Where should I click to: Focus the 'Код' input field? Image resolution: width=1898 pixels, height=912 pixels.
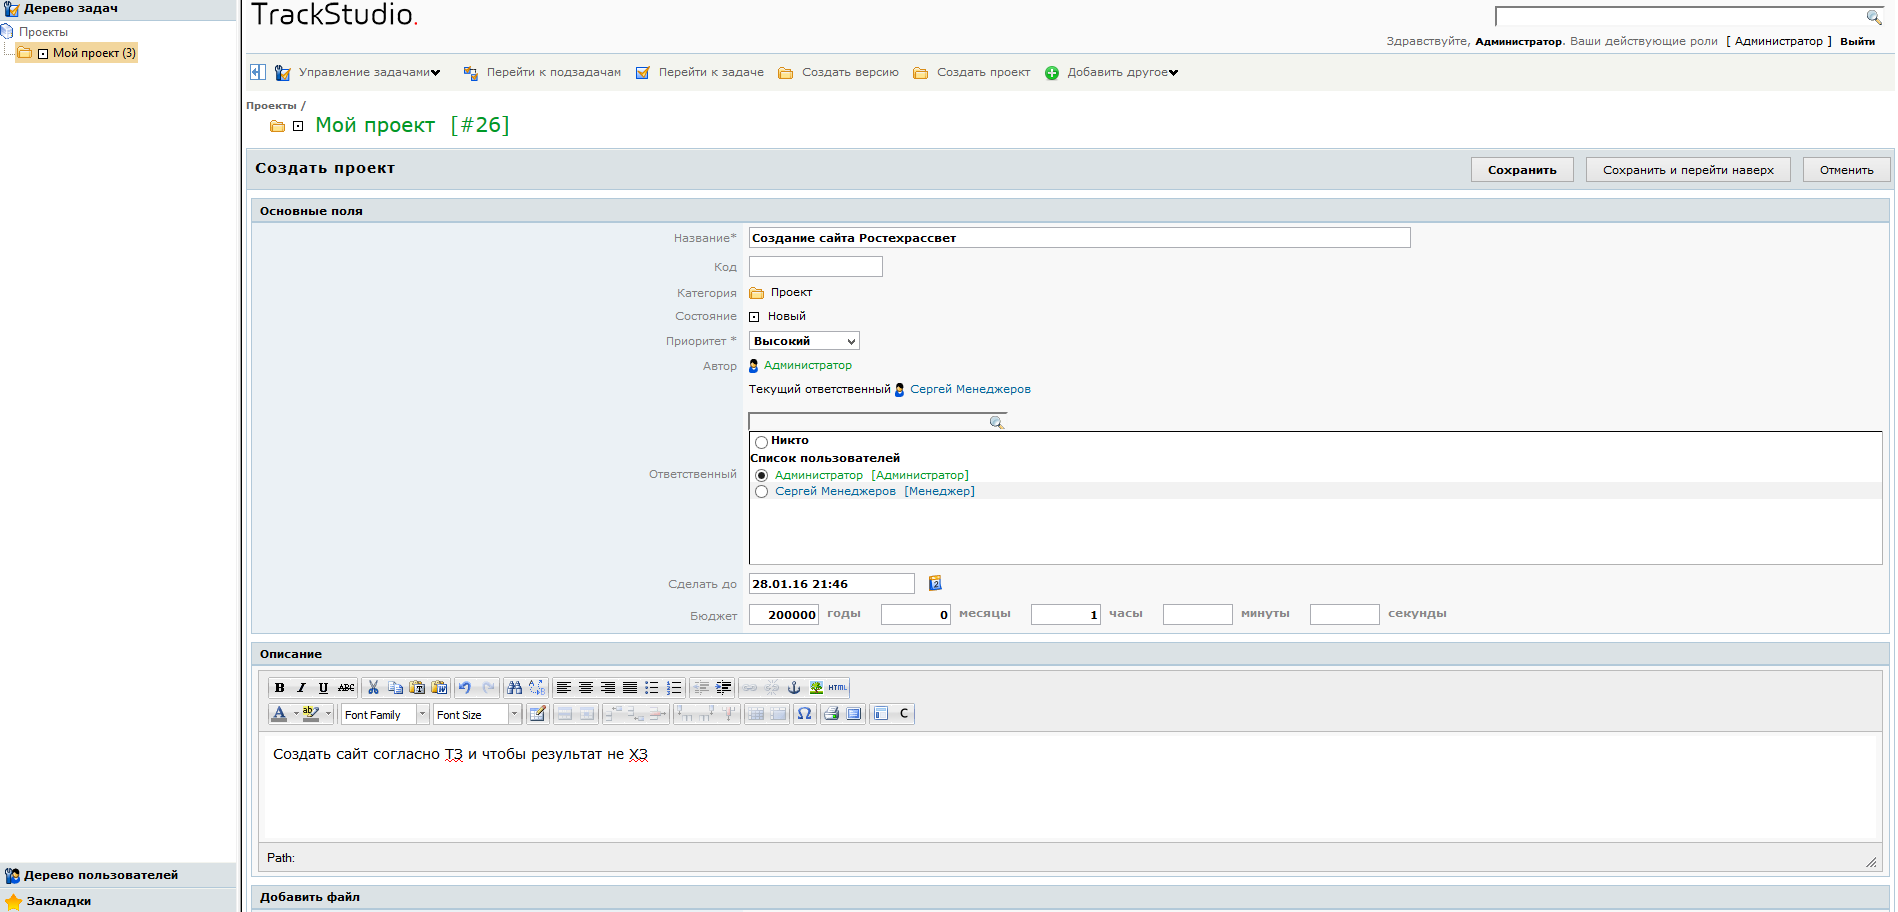pyautogui.click(x=815, y=267)
